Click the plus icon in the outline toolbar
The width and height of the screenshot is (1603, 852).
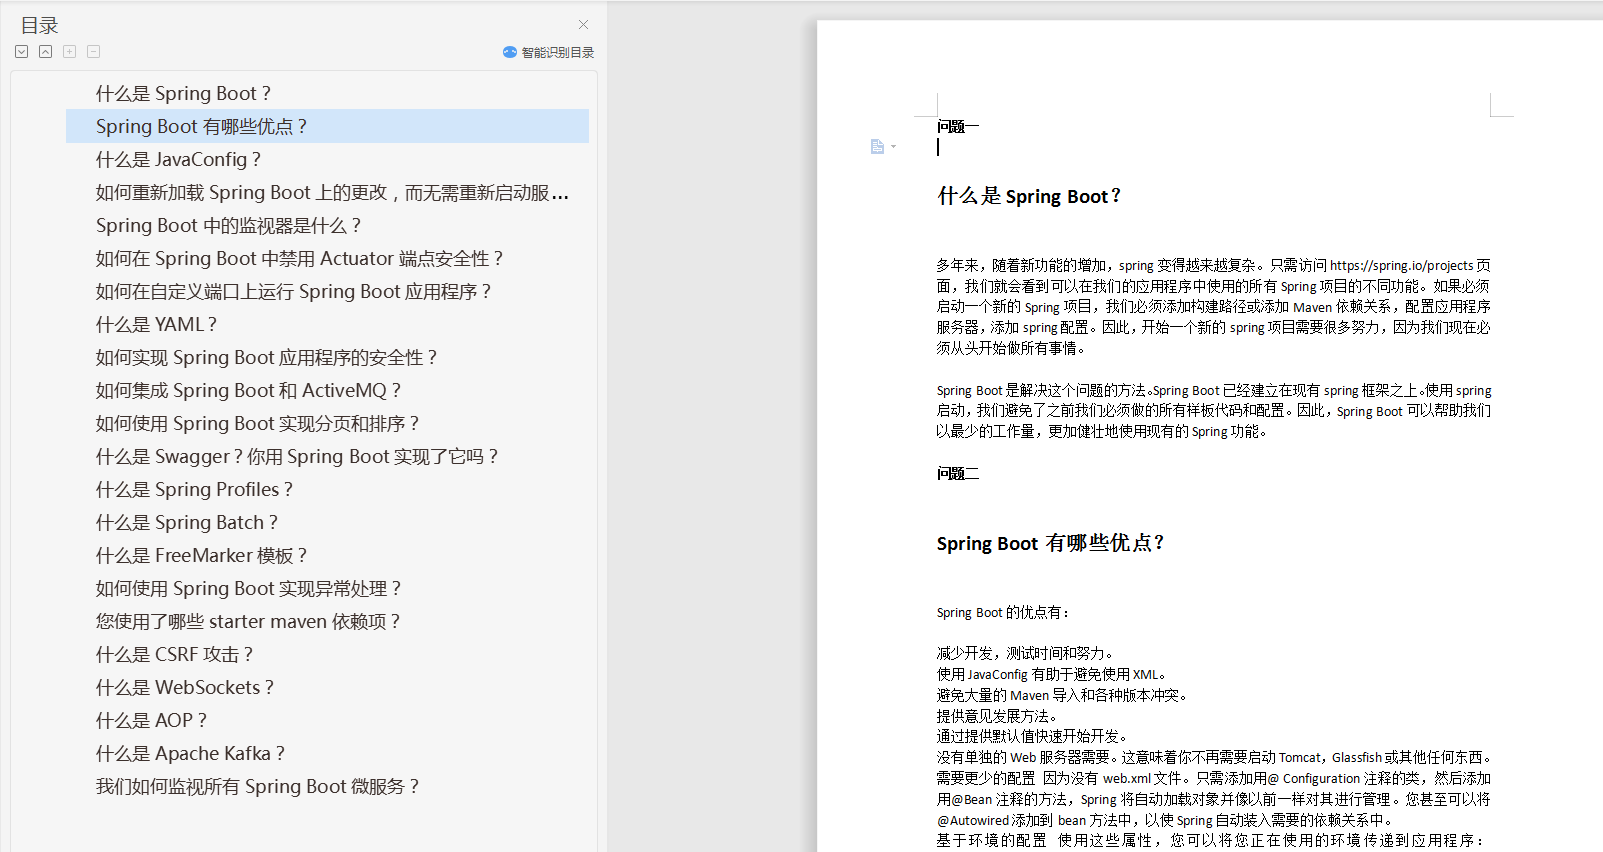click(70, 52)
